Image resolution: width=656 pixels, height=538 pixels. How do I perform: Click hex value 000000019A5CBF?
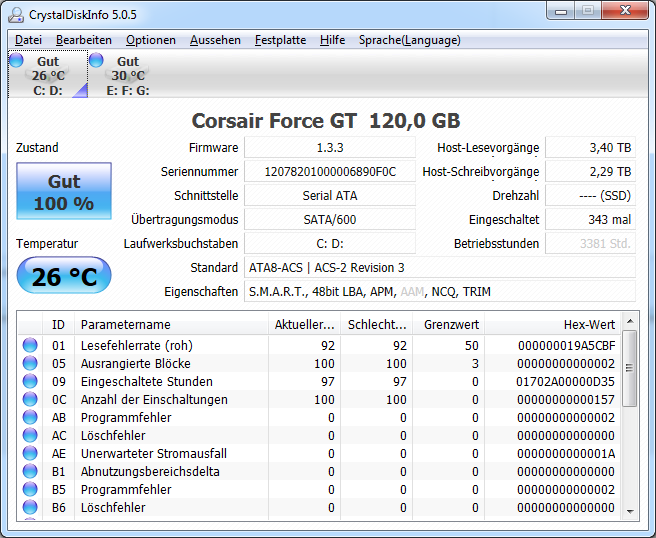pyautogui.click(x=566, y=345)
